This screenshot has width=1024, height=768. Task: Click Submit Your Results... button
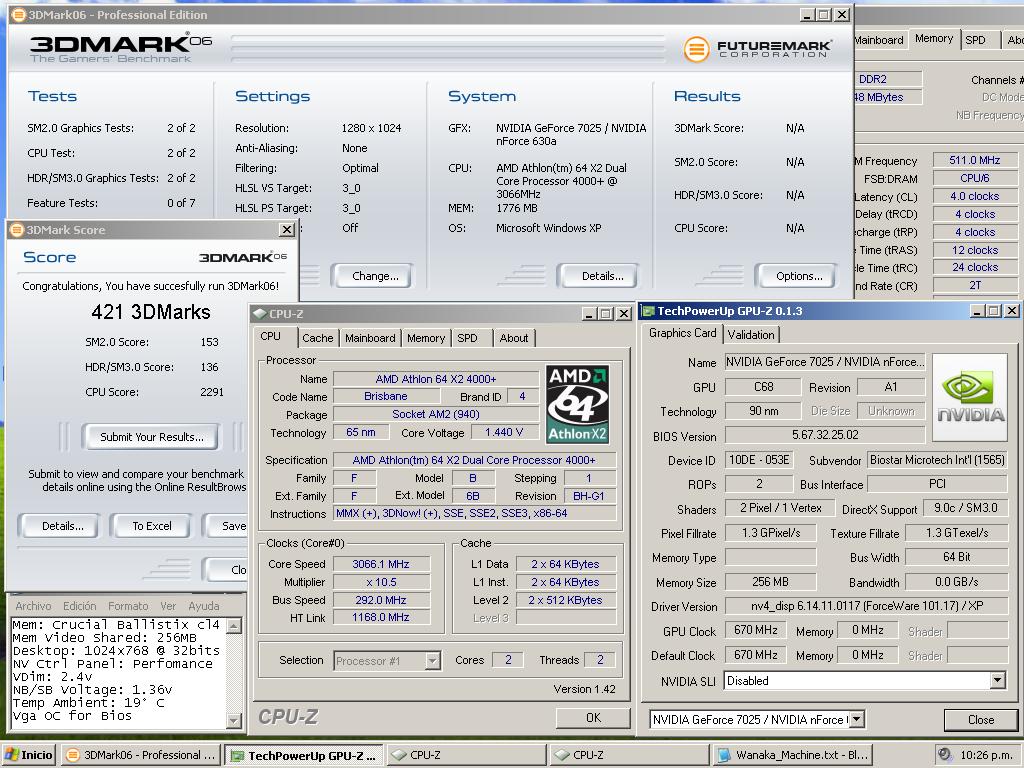coord(152,437)
